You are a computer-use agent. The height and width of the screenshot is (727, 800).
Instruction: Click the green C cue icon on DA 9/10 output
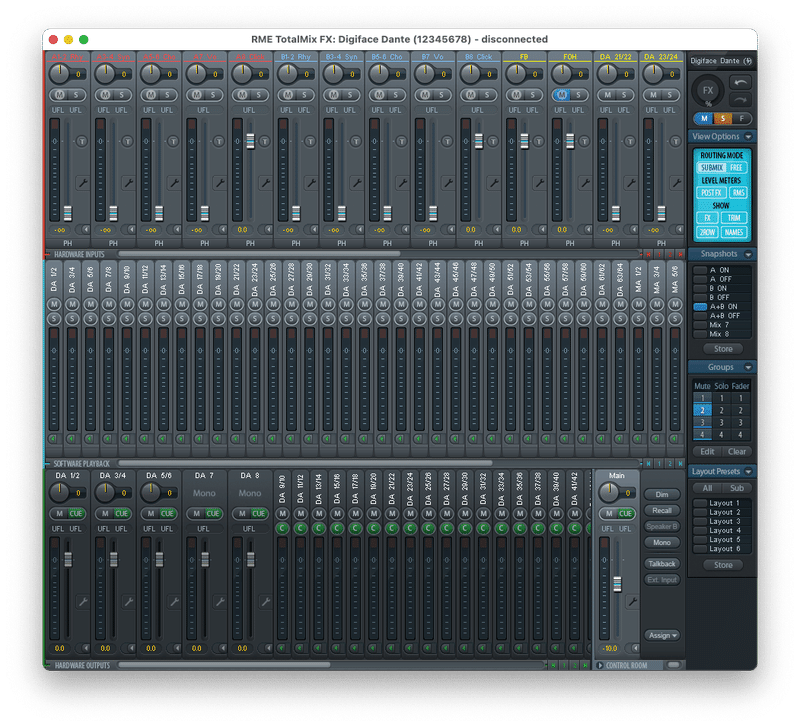coord(282,529)
